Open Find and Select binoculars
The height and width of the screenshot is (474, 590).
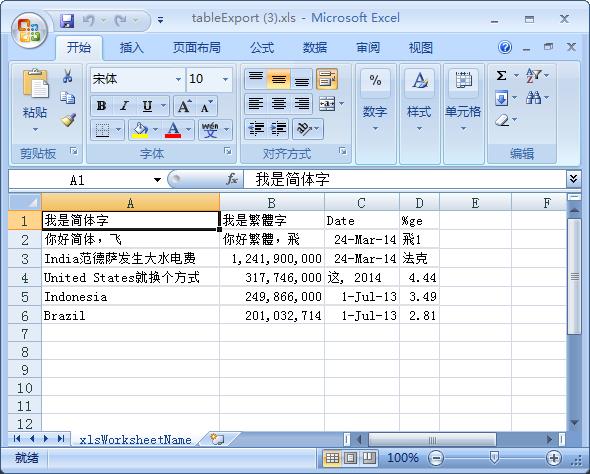[534, 98]
